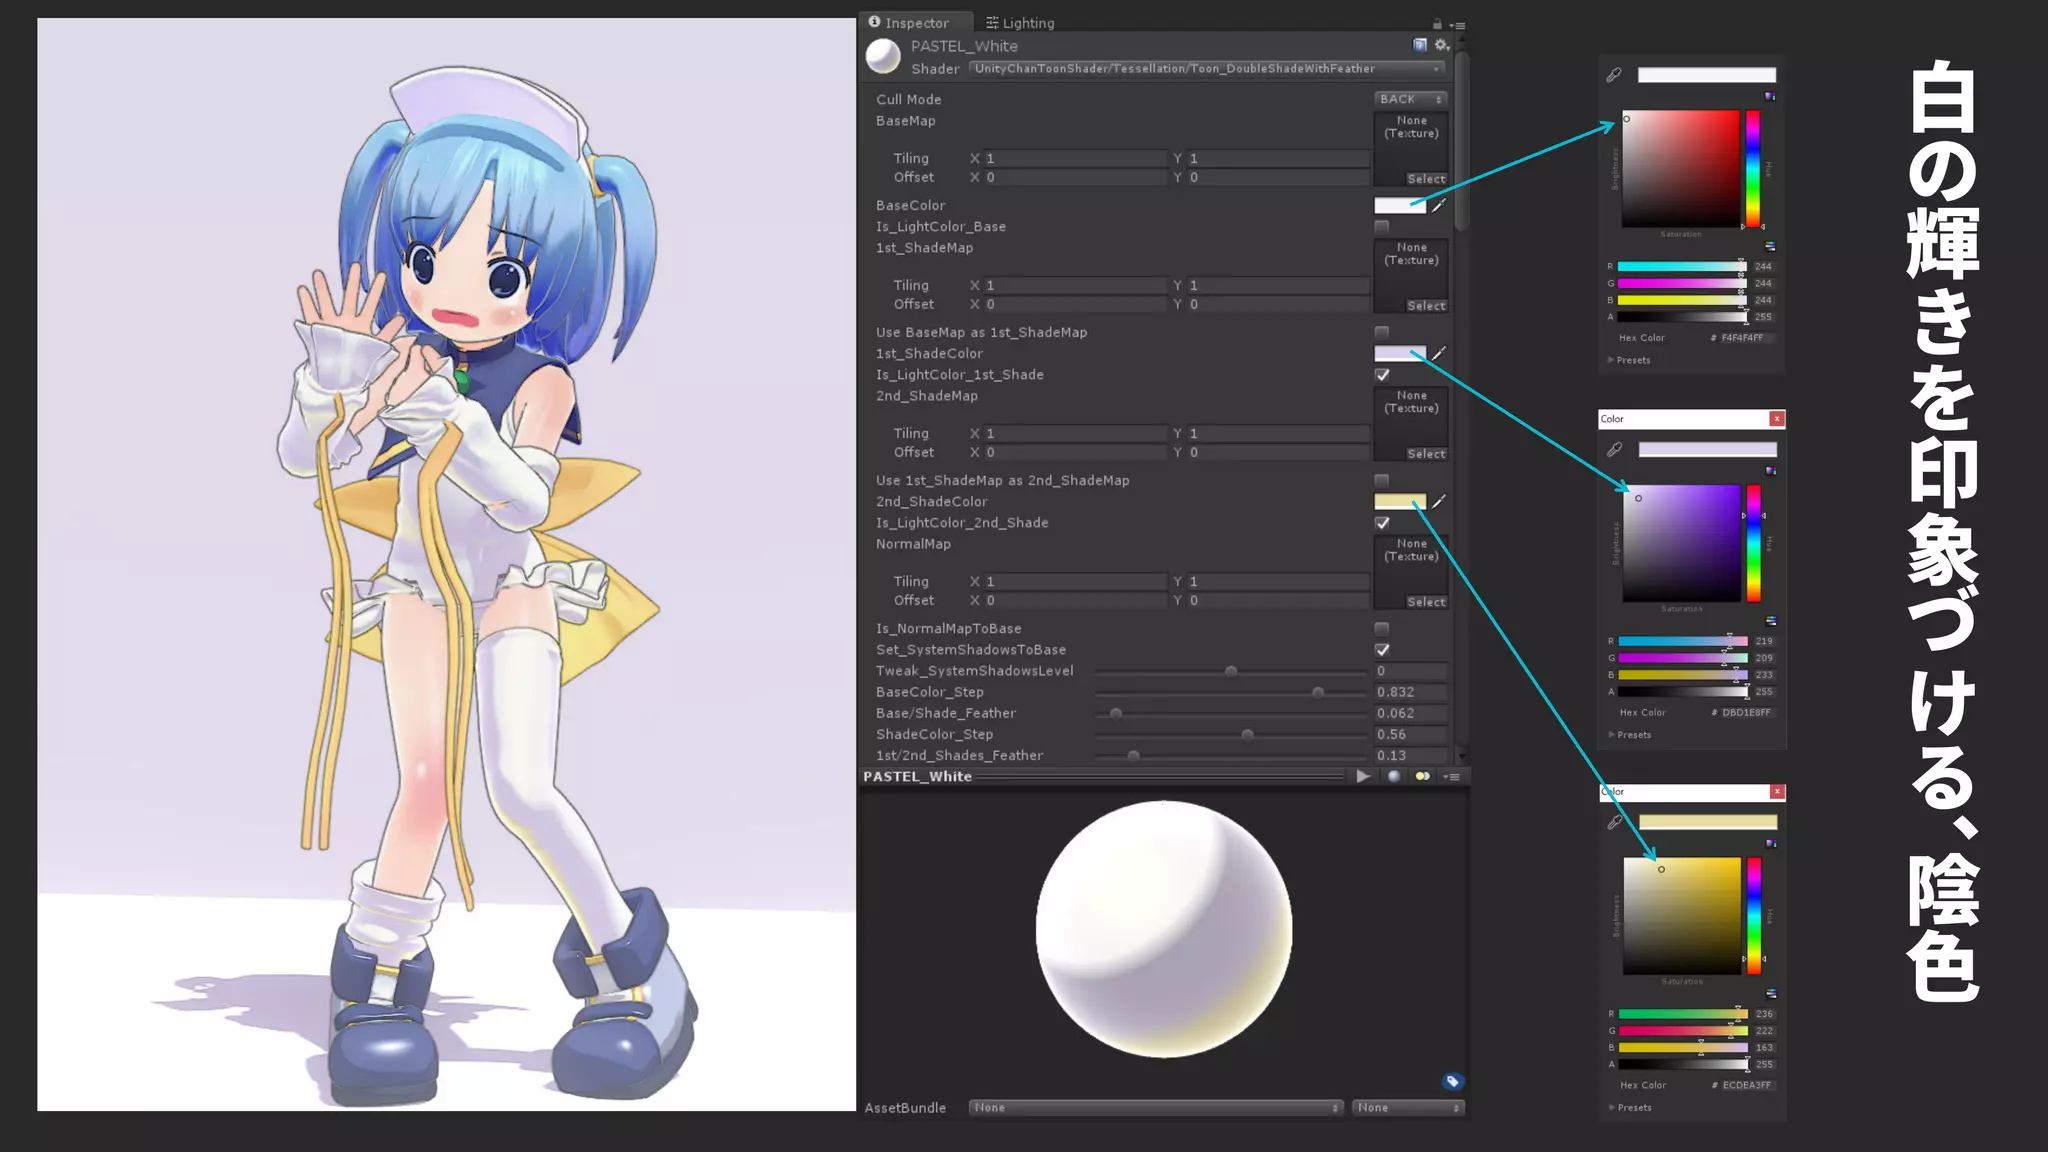
Task: Click the BaseColor_Step value field
Action: 1410,692
